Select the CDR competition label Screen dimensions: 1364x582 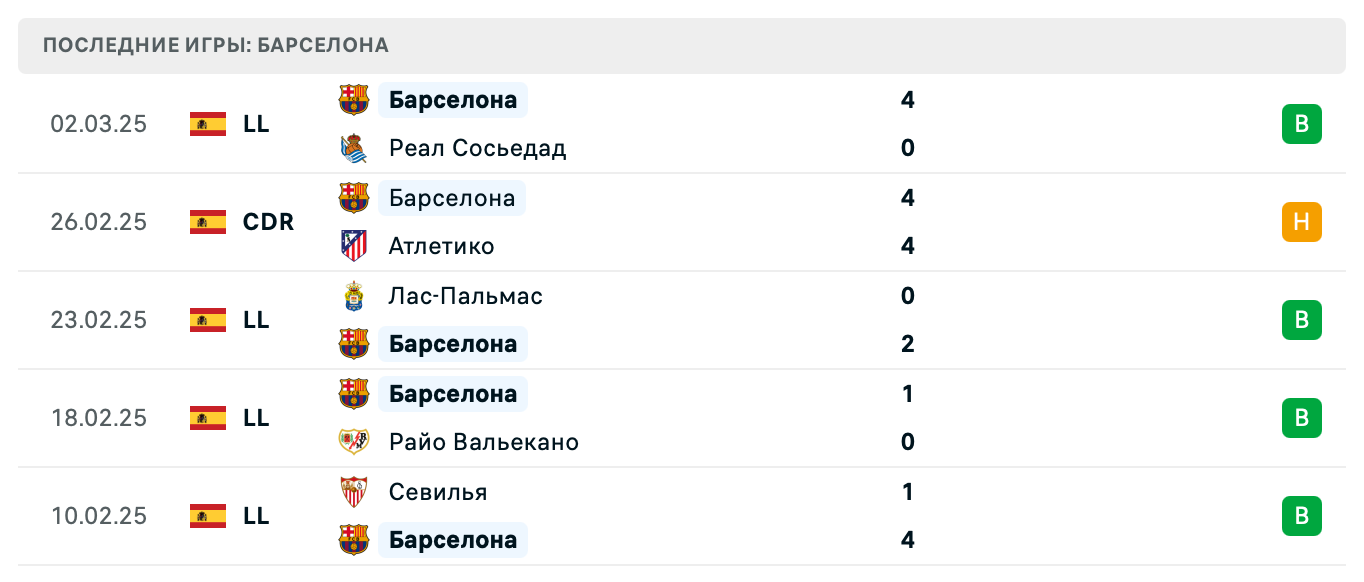click(266, 222)
